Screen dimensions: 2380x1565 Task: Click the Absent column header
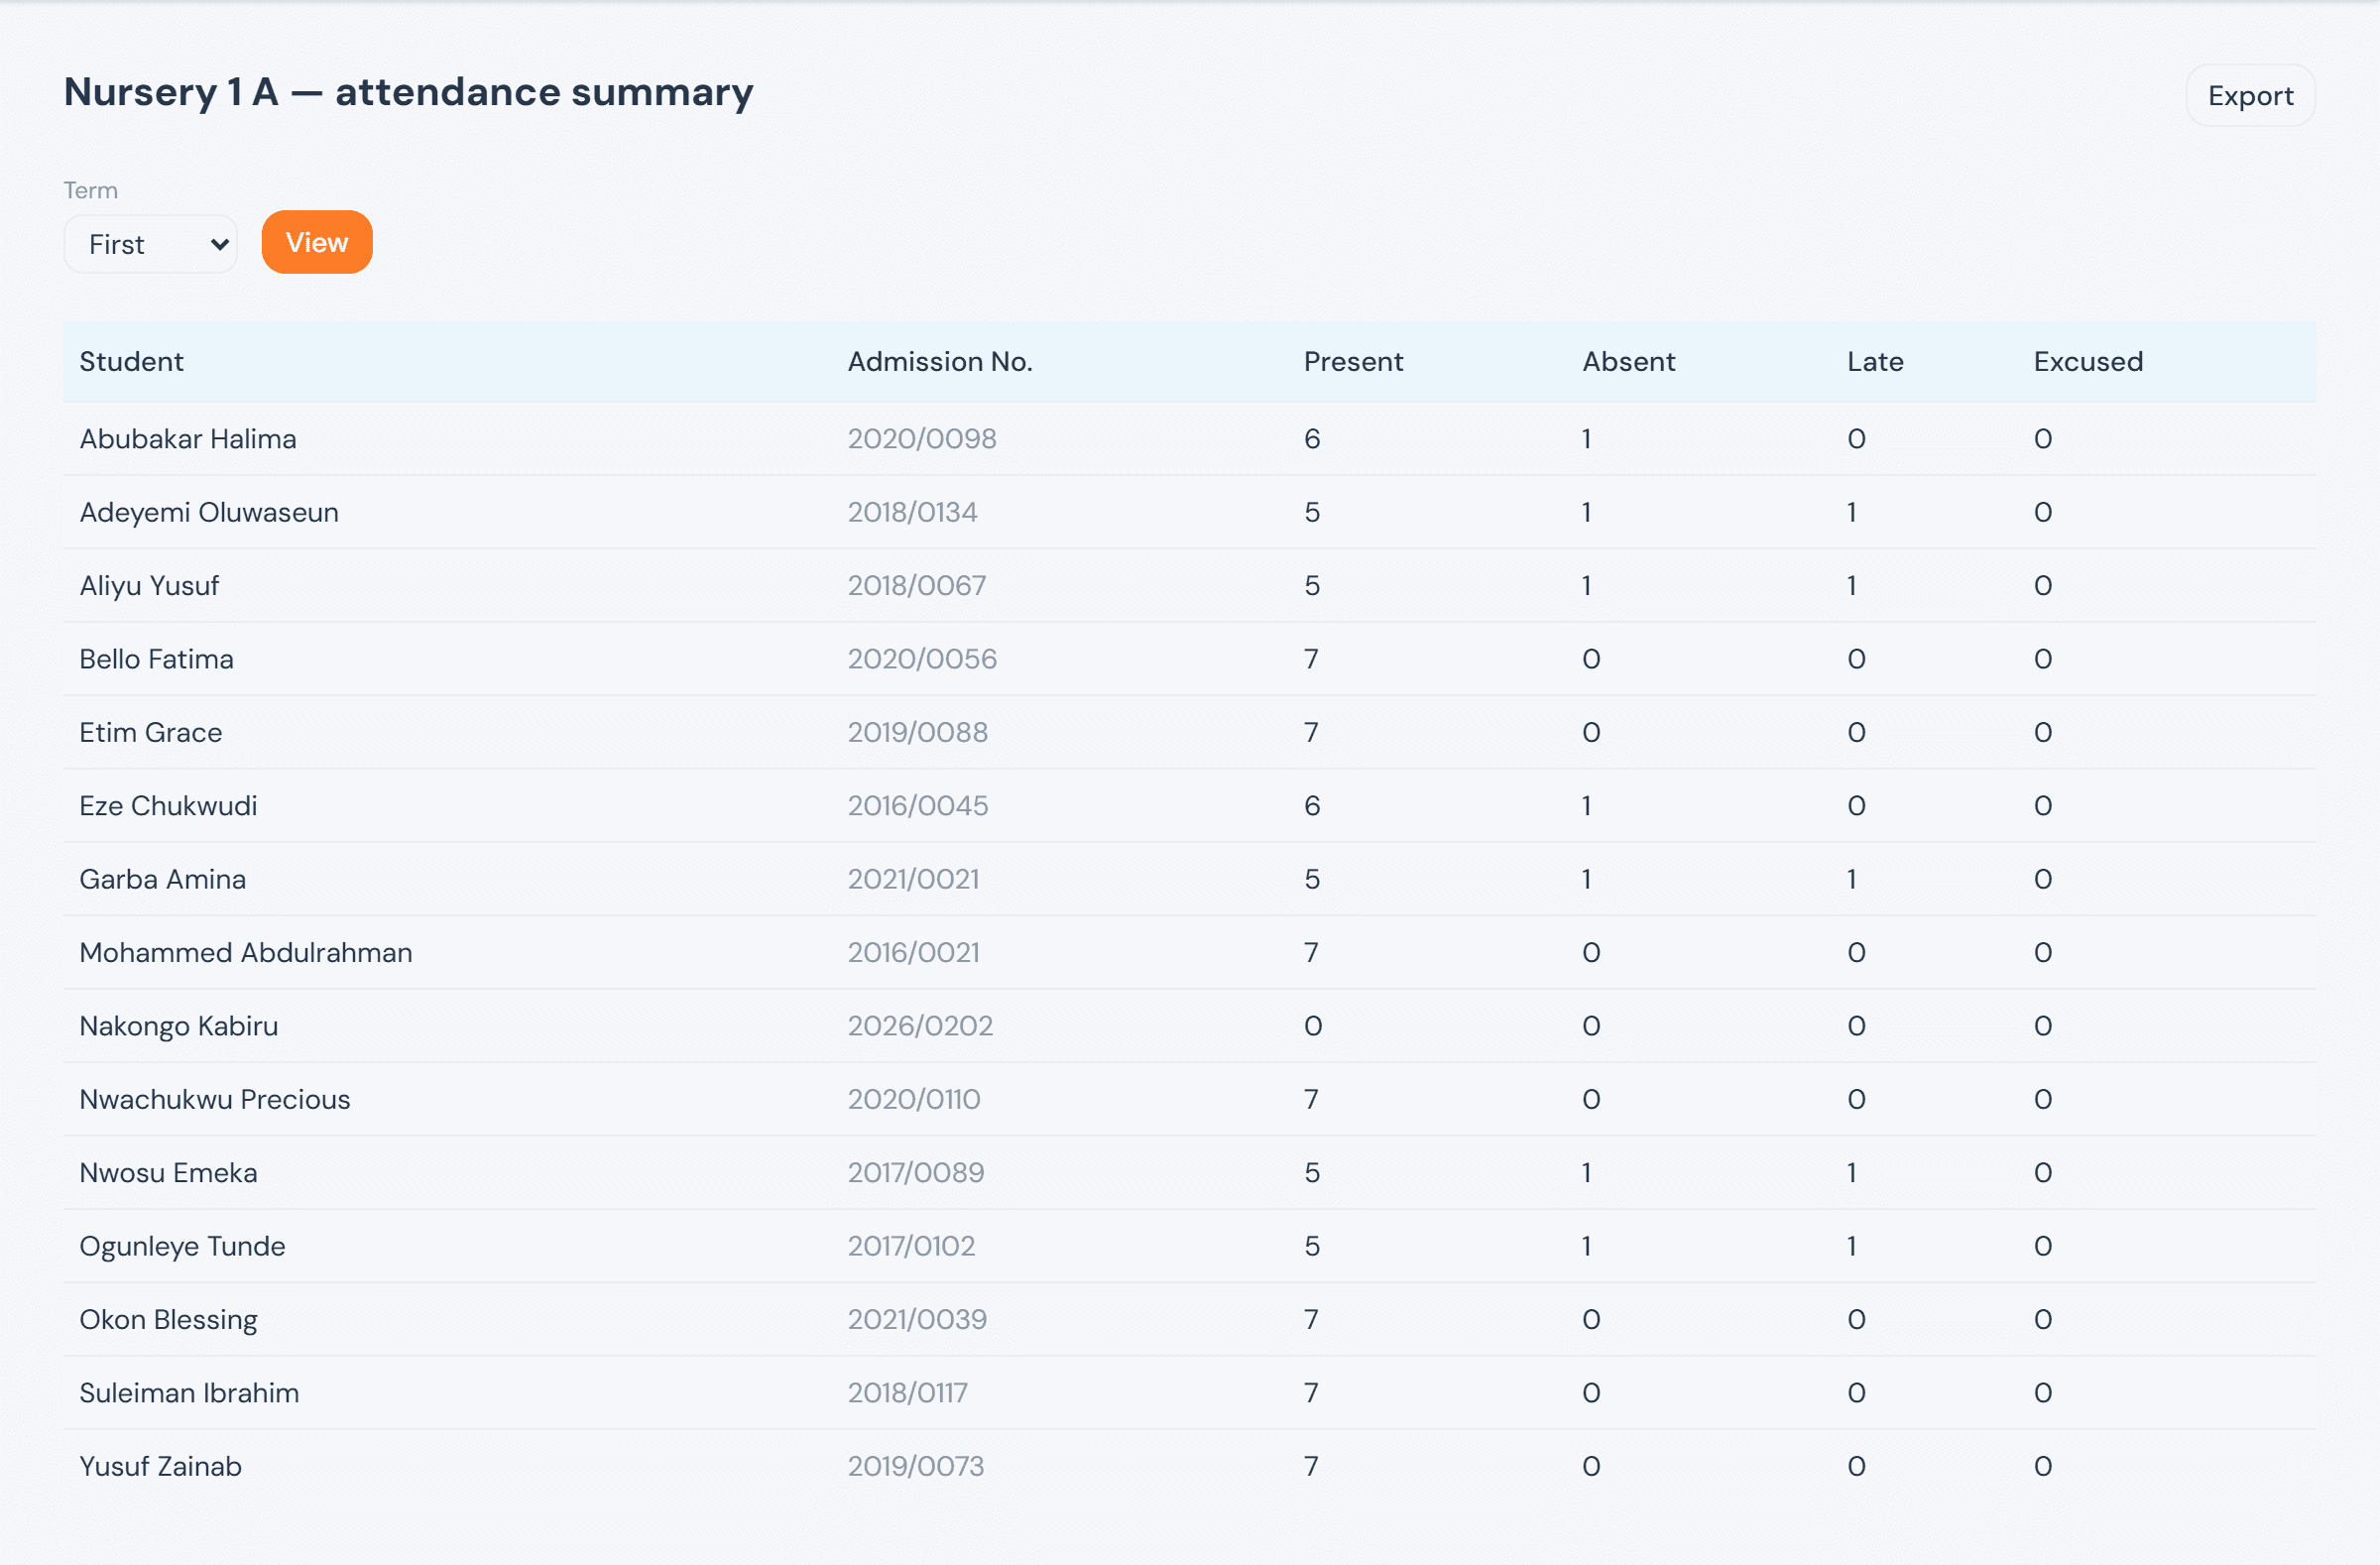pyautogui.click(x=1628, y=361)
